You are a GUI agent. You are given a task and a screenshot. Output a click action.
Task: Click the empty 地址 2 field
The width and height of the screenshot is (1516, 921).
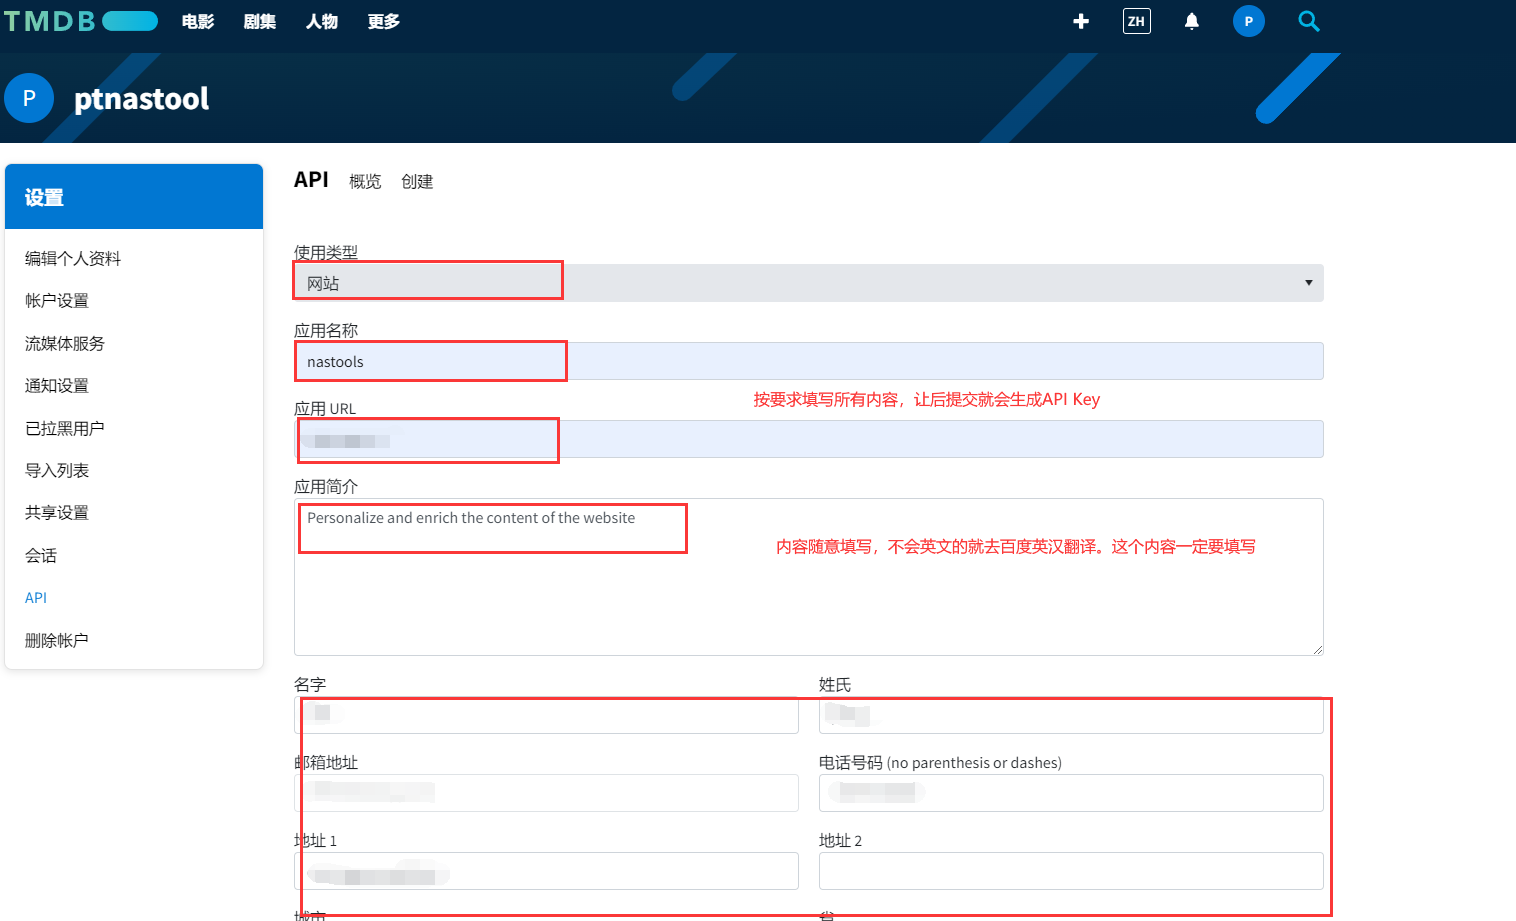(x=1070, y=871)
